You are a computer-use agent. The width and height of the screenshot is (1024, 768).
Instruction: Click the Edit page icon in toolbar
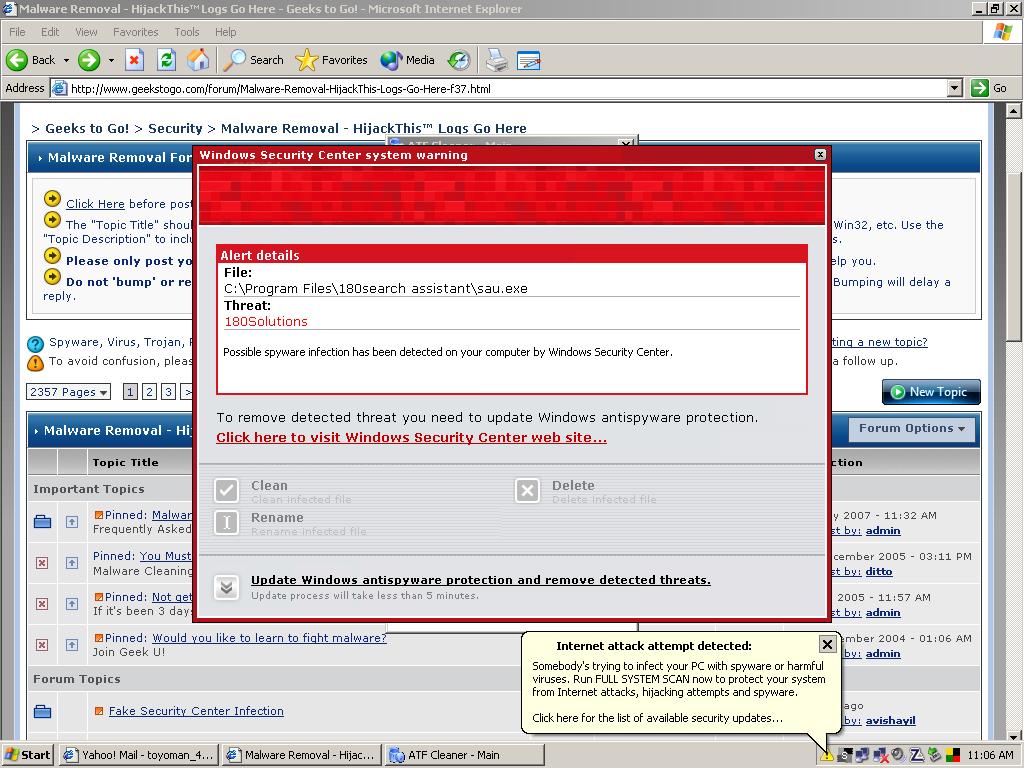coord(528,60)
